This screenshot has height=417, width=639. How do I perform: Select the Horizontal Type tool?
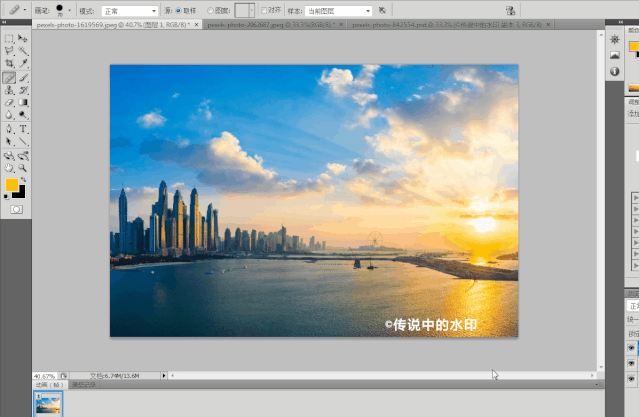pyautogui.click(x=23, y=129)
